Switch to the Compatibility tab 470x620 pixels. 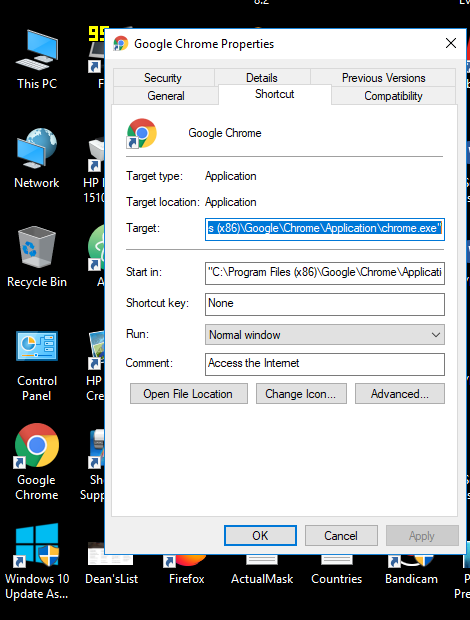pyautogui.click(x=393, y=96)
